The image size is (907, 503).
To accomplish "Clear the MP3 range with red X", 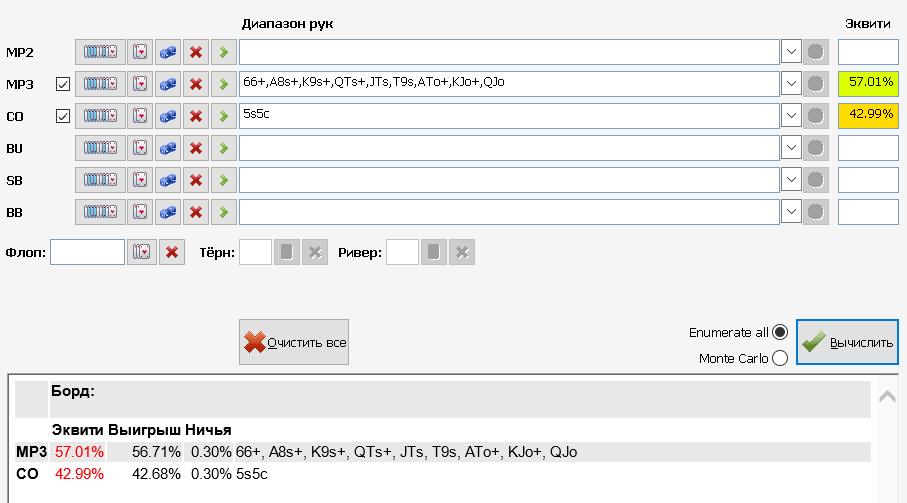I will point(196,84).
